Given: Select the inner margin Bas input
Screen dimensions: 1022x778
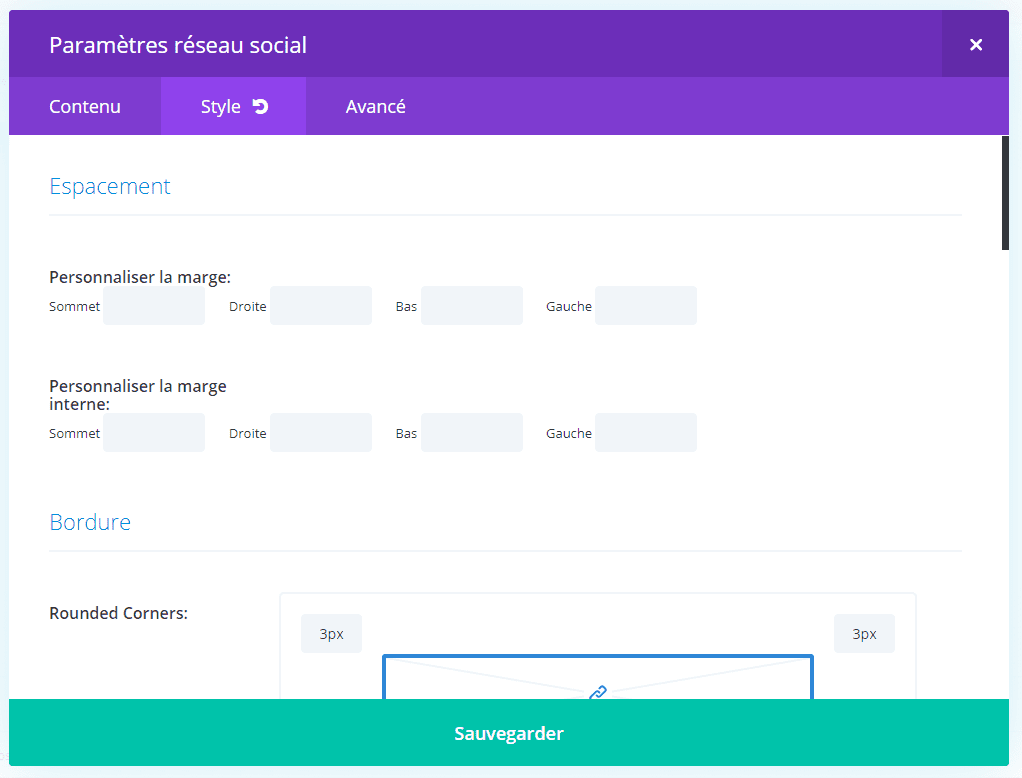Looking at the screenshot, I should pyautogui.click(x=472, y=433).
